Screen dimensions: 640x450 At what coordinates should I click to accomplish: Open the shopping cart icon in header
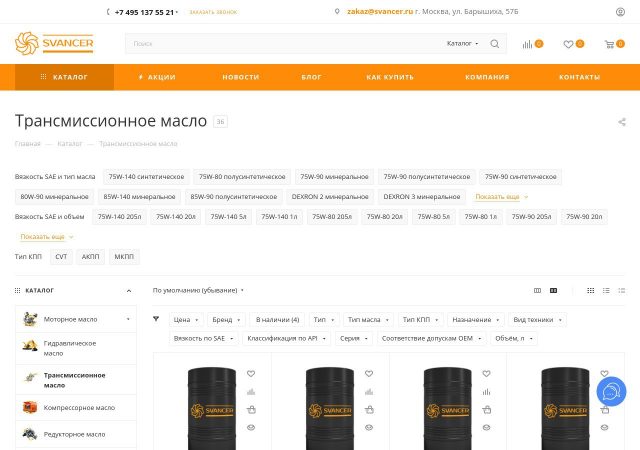click(609, 44)
